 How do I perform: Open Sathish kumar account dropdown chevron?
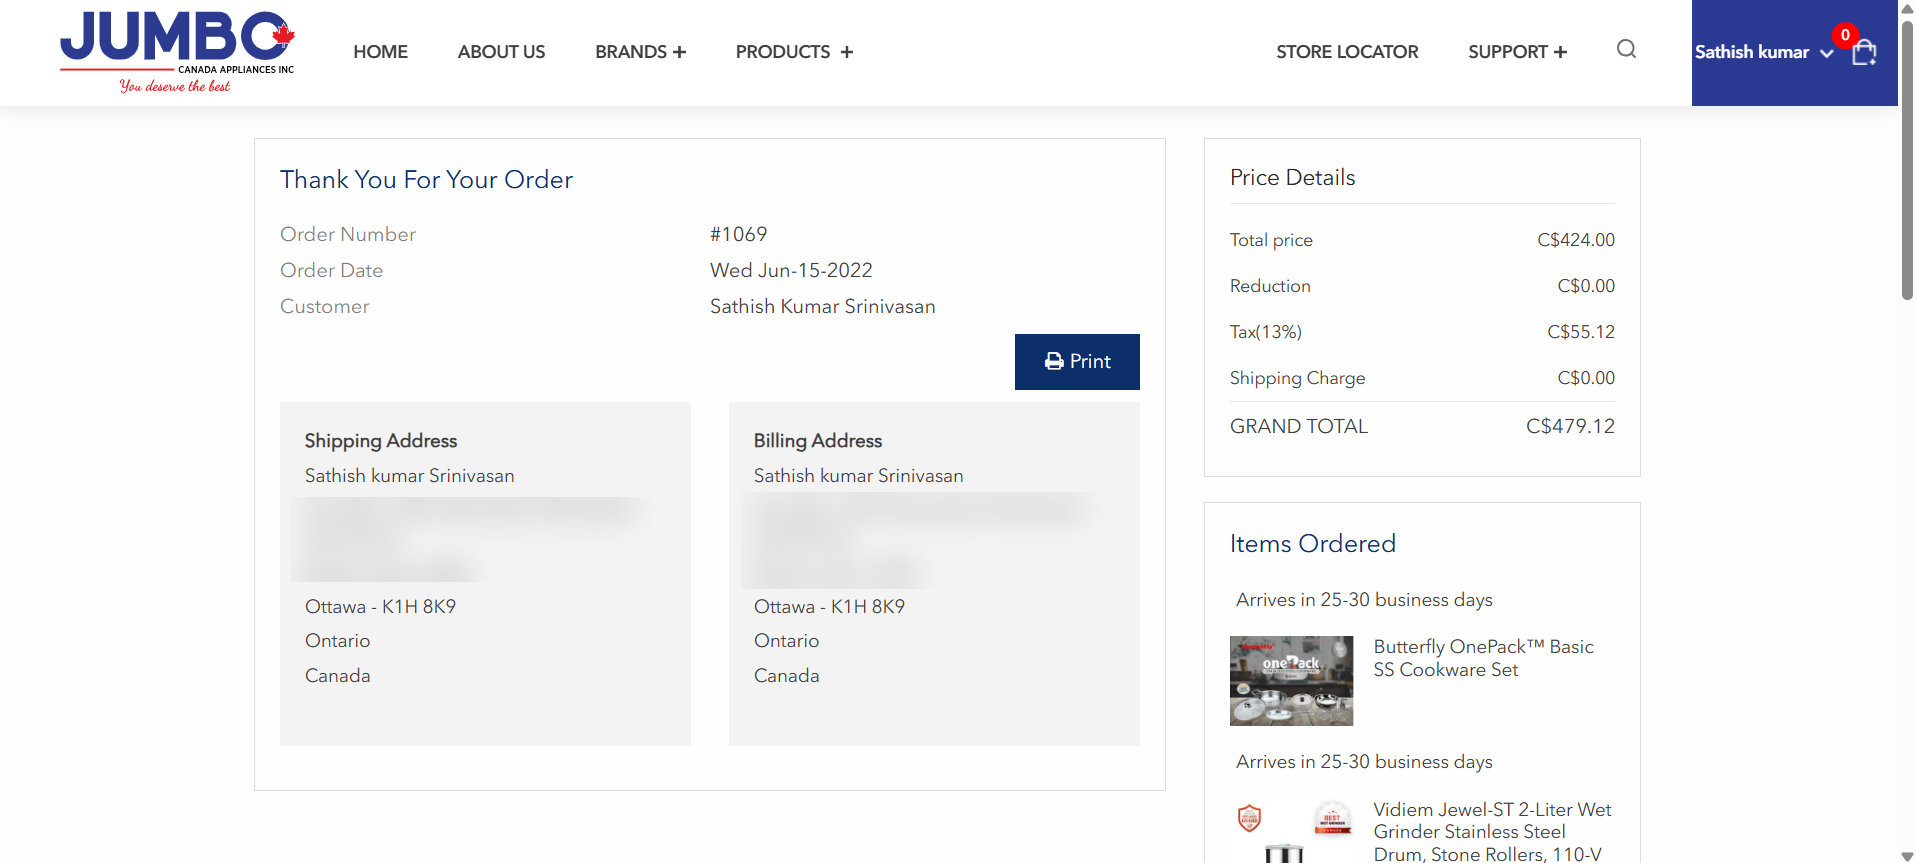1826,53
